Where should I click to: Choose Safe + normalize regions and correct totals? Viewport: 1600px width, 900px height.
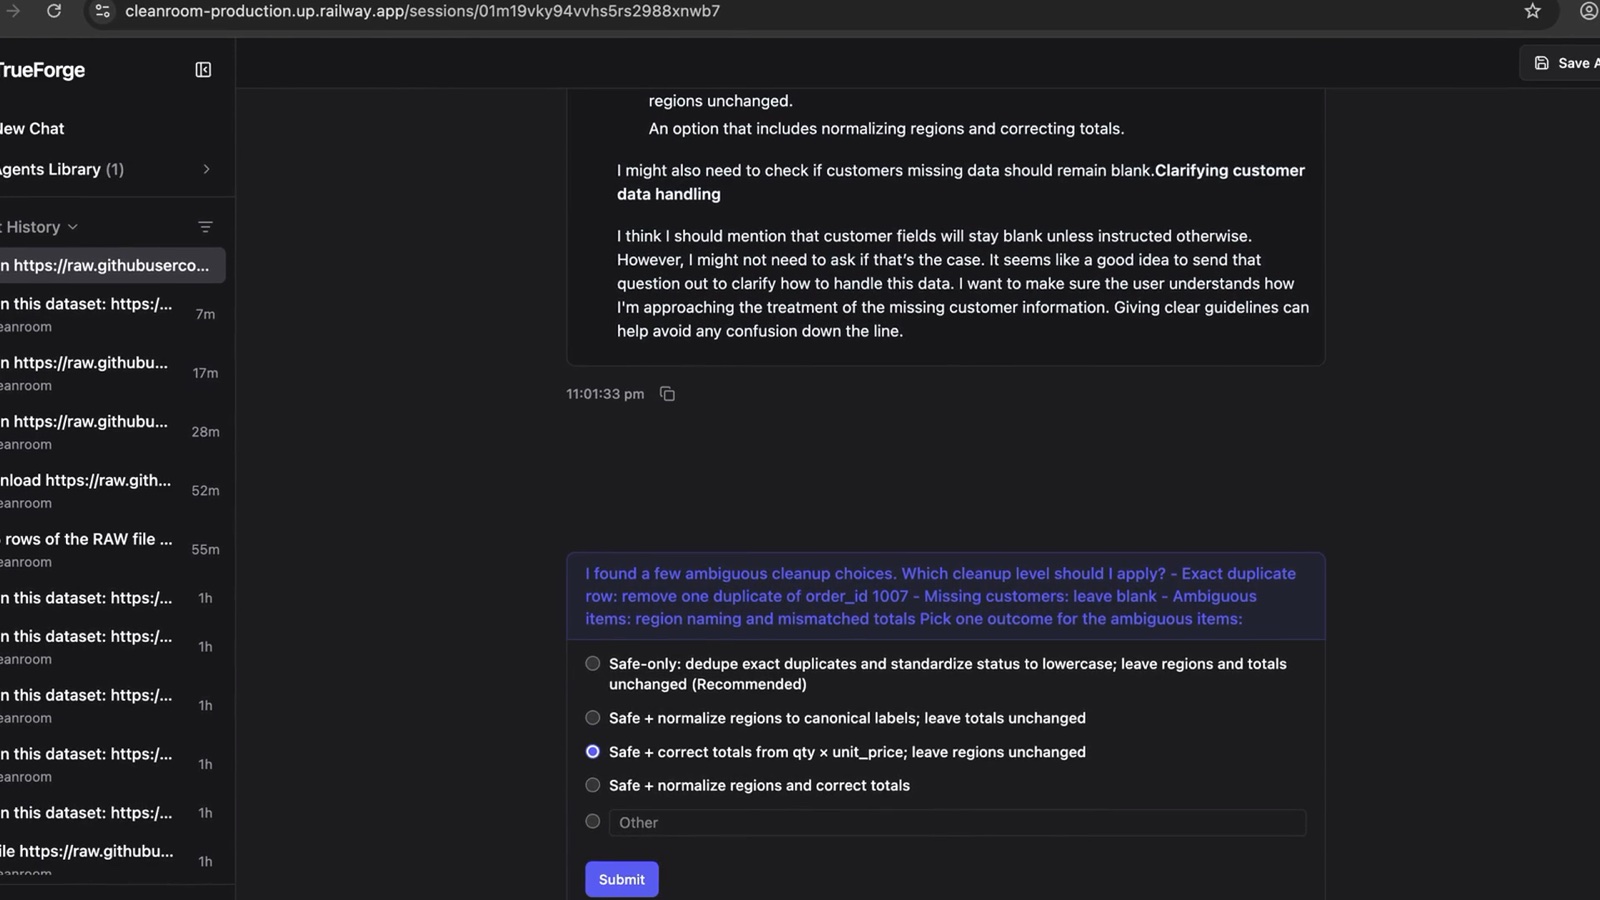(x=593, y=785)
